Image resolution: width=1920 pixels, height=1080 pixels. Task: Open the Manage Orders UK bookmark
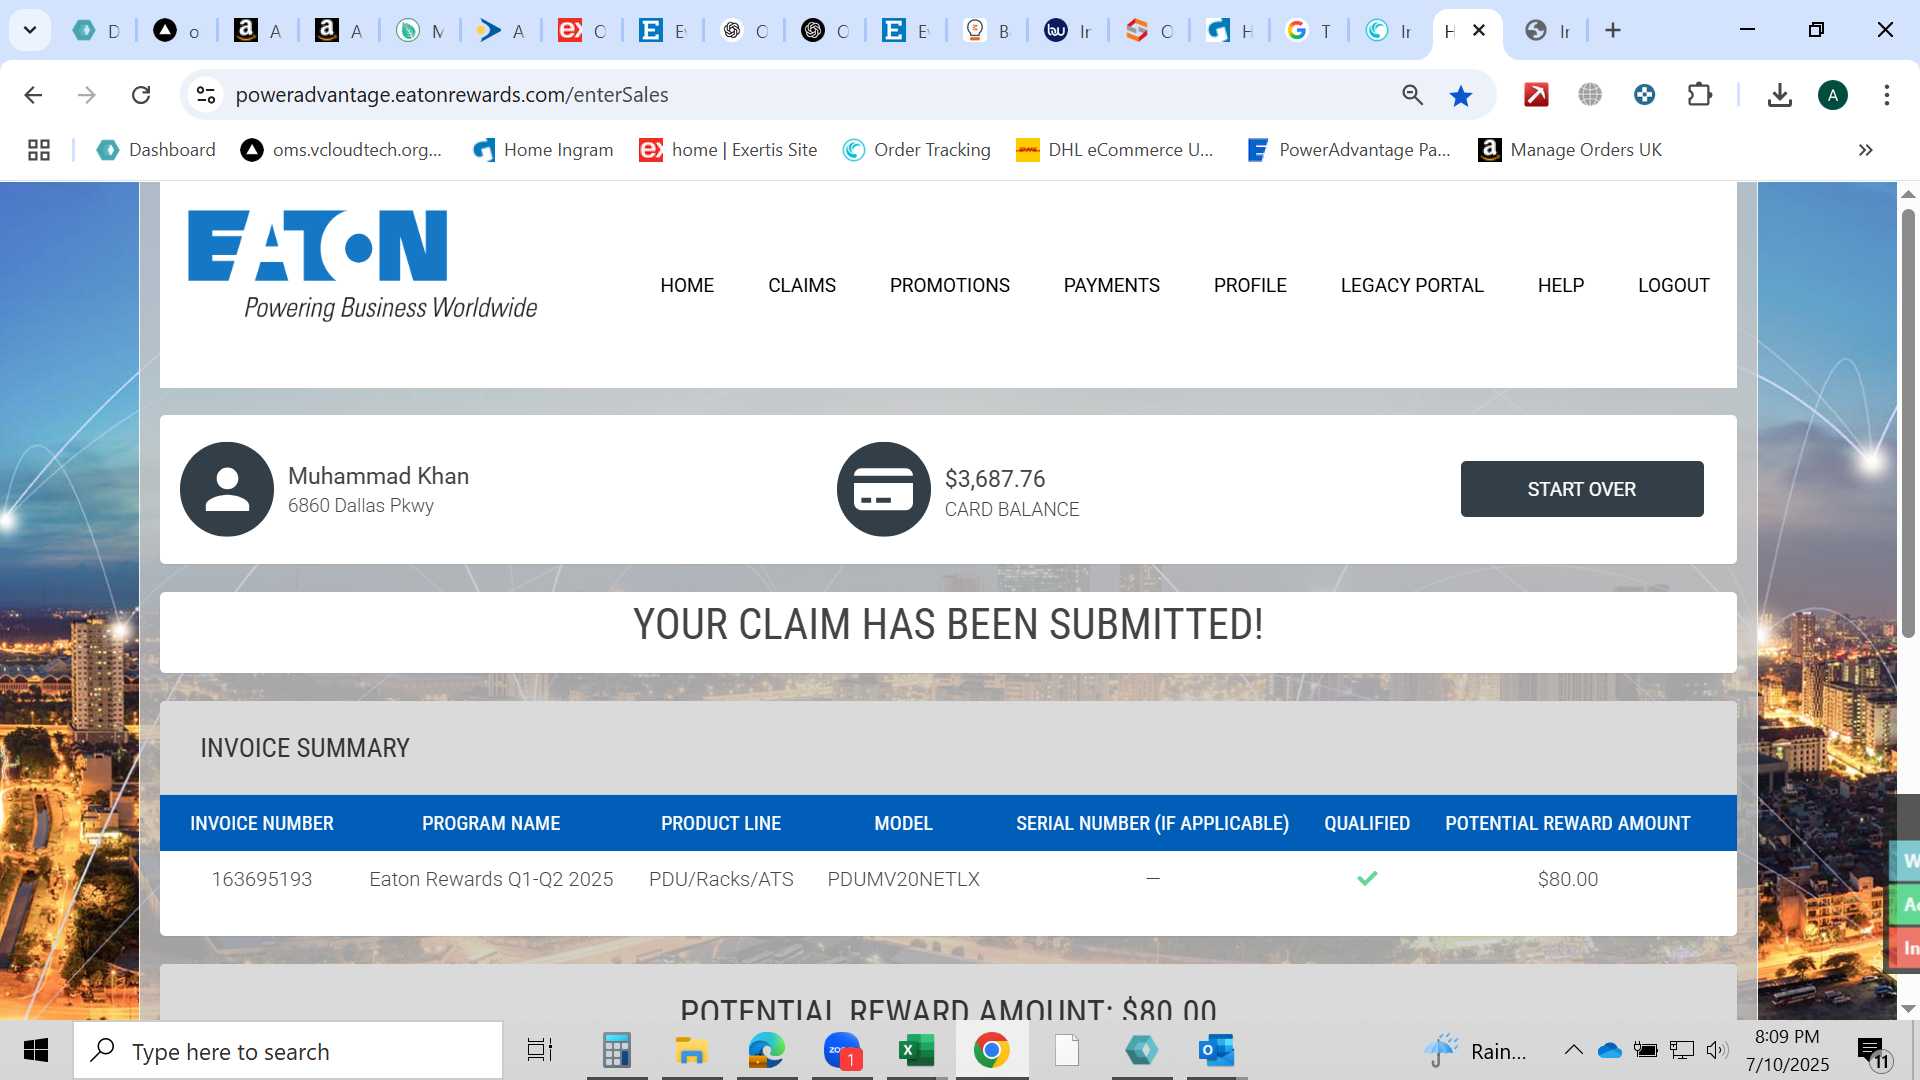1570,150
